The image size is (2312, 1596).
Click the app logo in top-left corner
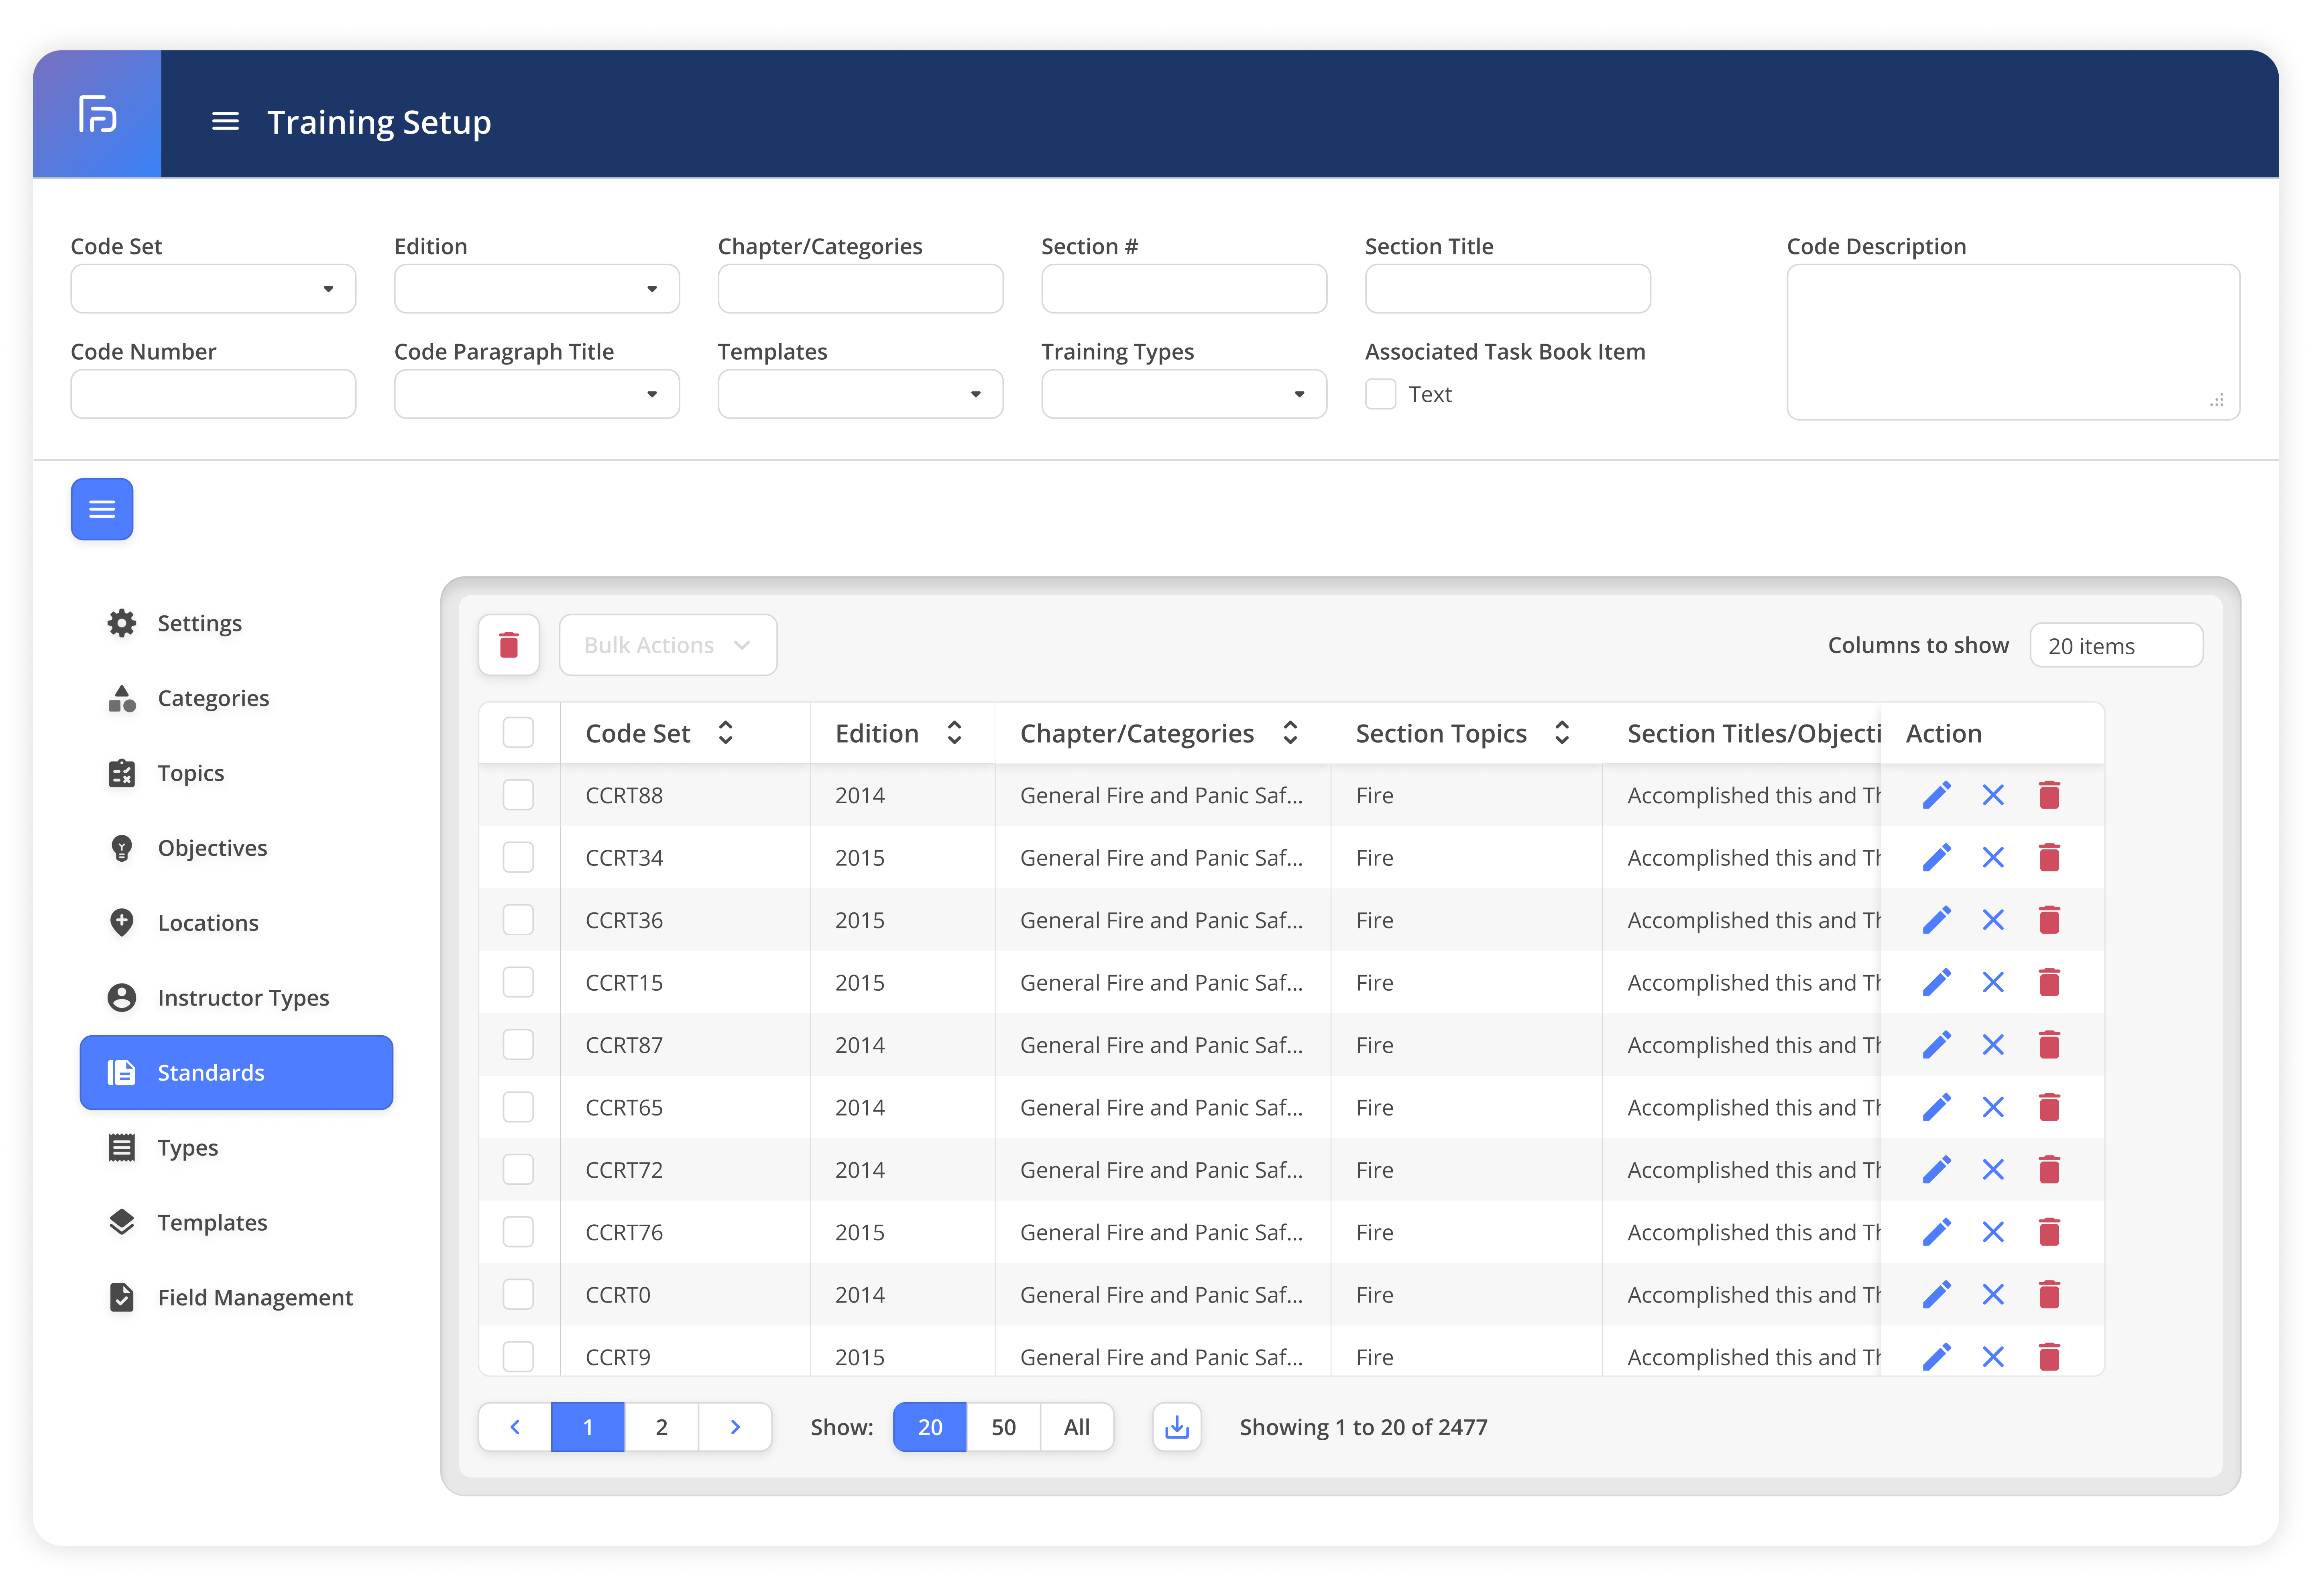[x=97, y=114]
